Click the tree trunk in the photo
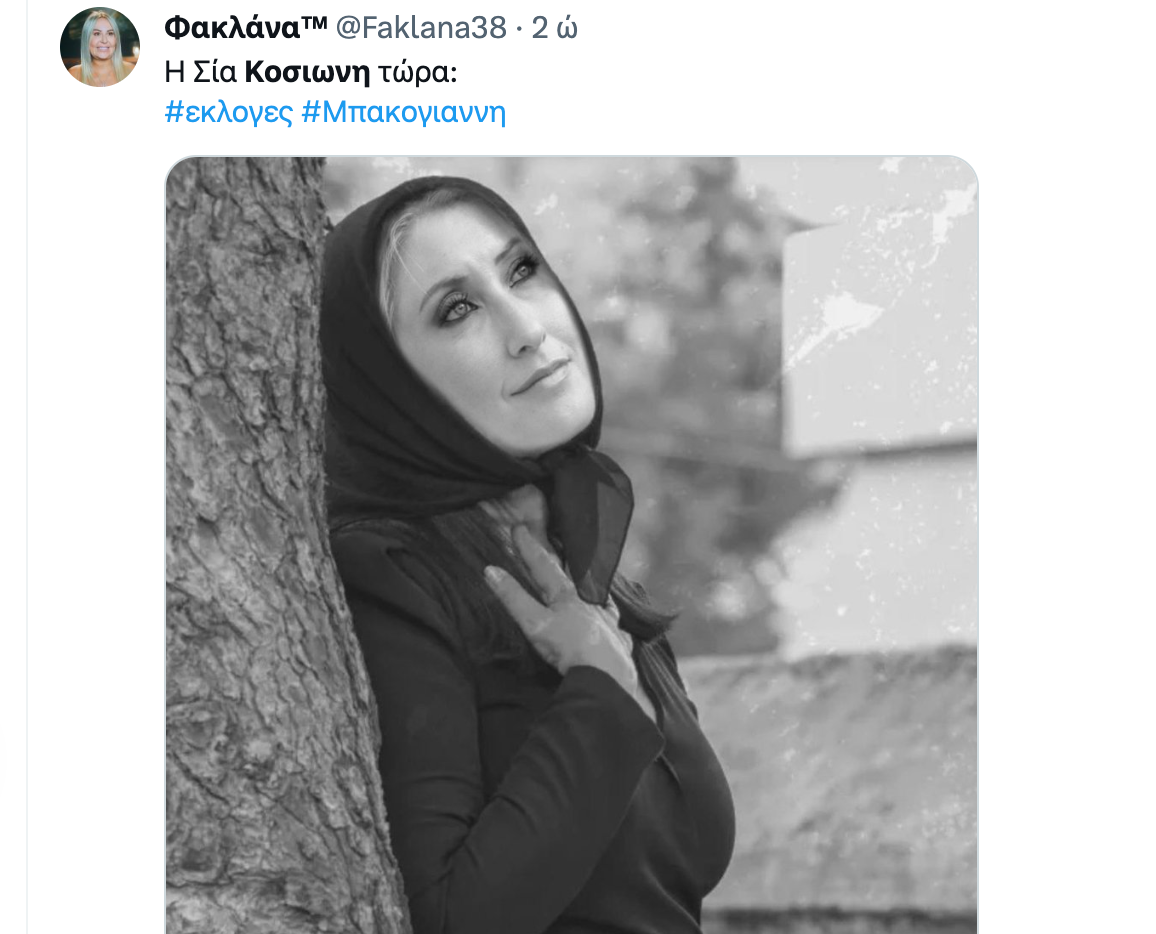 (251, 546)
